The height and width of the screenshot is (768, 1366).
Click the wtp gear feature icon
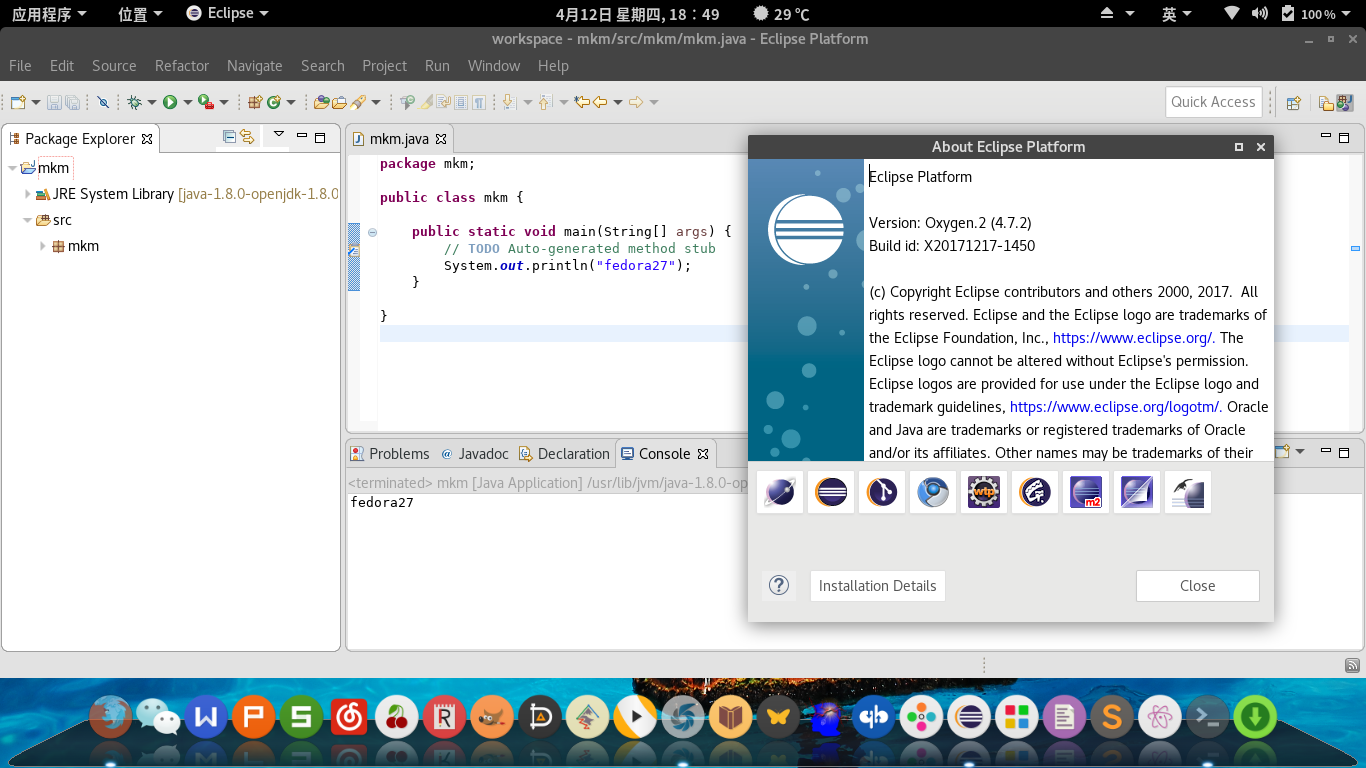point(984,492)
